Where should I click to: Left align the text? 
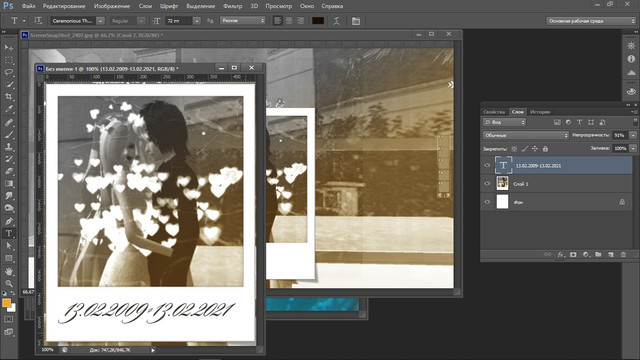(x=278, y=21)
